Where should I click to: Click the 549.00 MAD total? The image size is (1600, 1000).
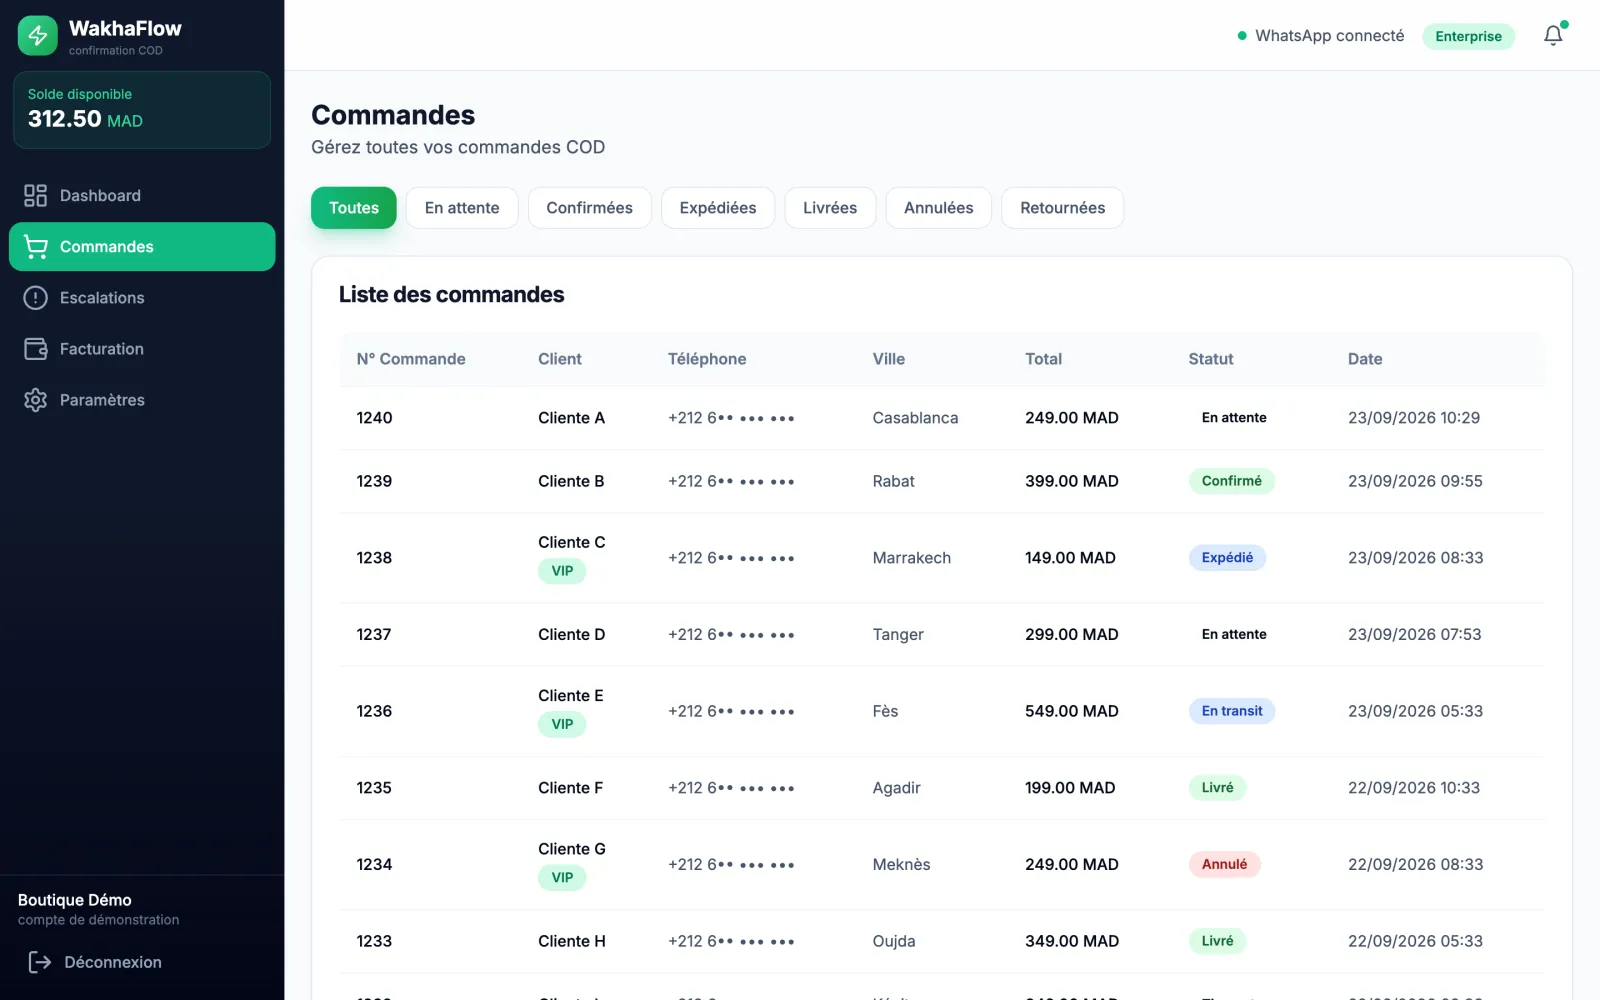1072,711
